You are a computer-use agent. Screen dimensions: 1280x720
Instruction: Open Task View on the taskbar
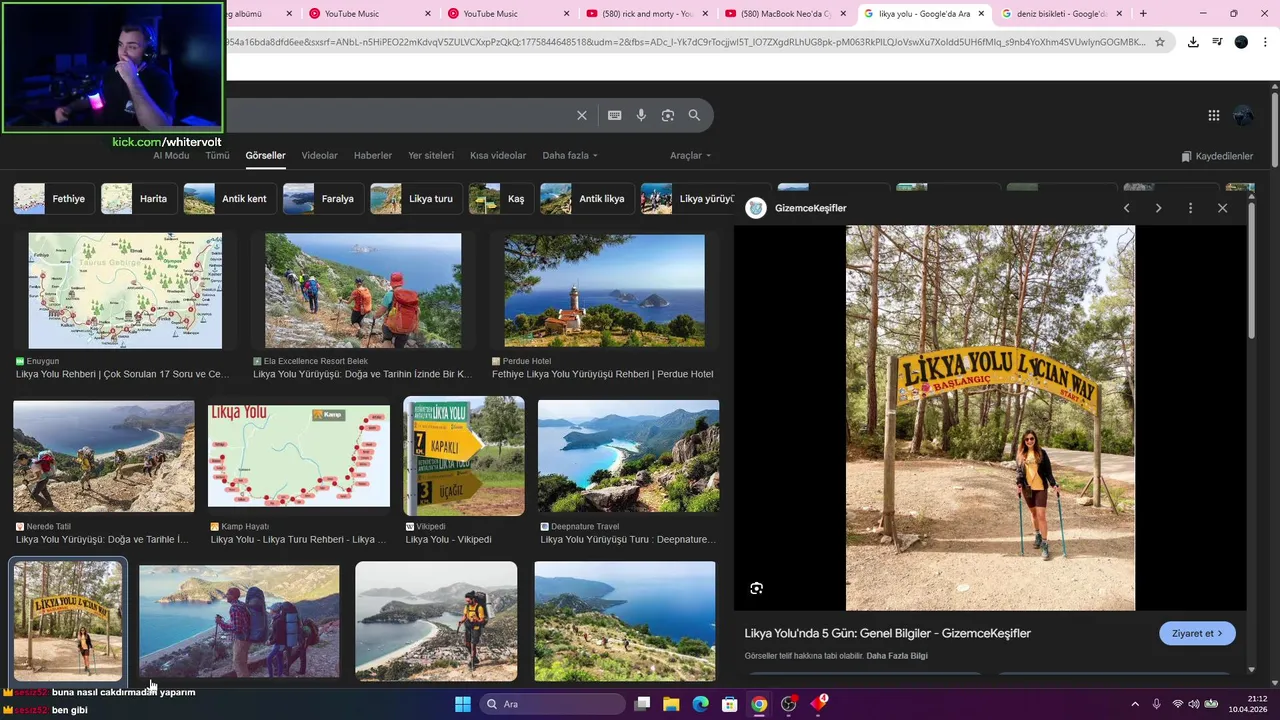pos(643,704)
